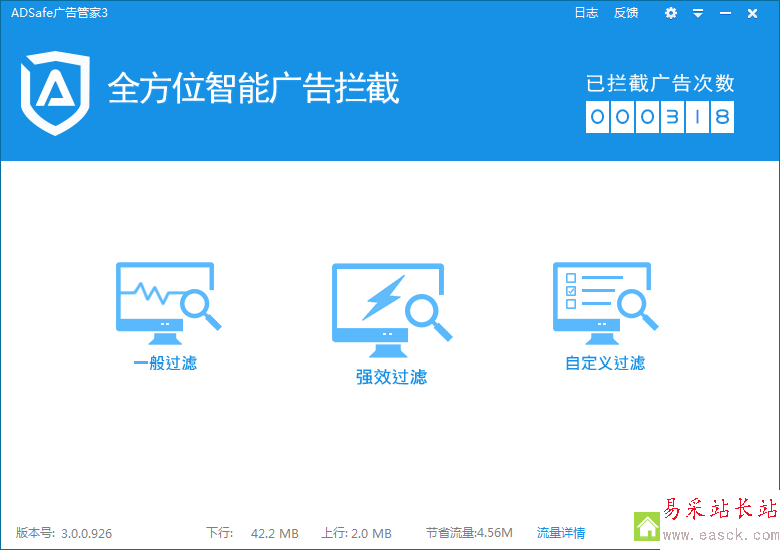
Task: Open the 一般过滤 monitor icon
Action: click(x=168, y=303)
